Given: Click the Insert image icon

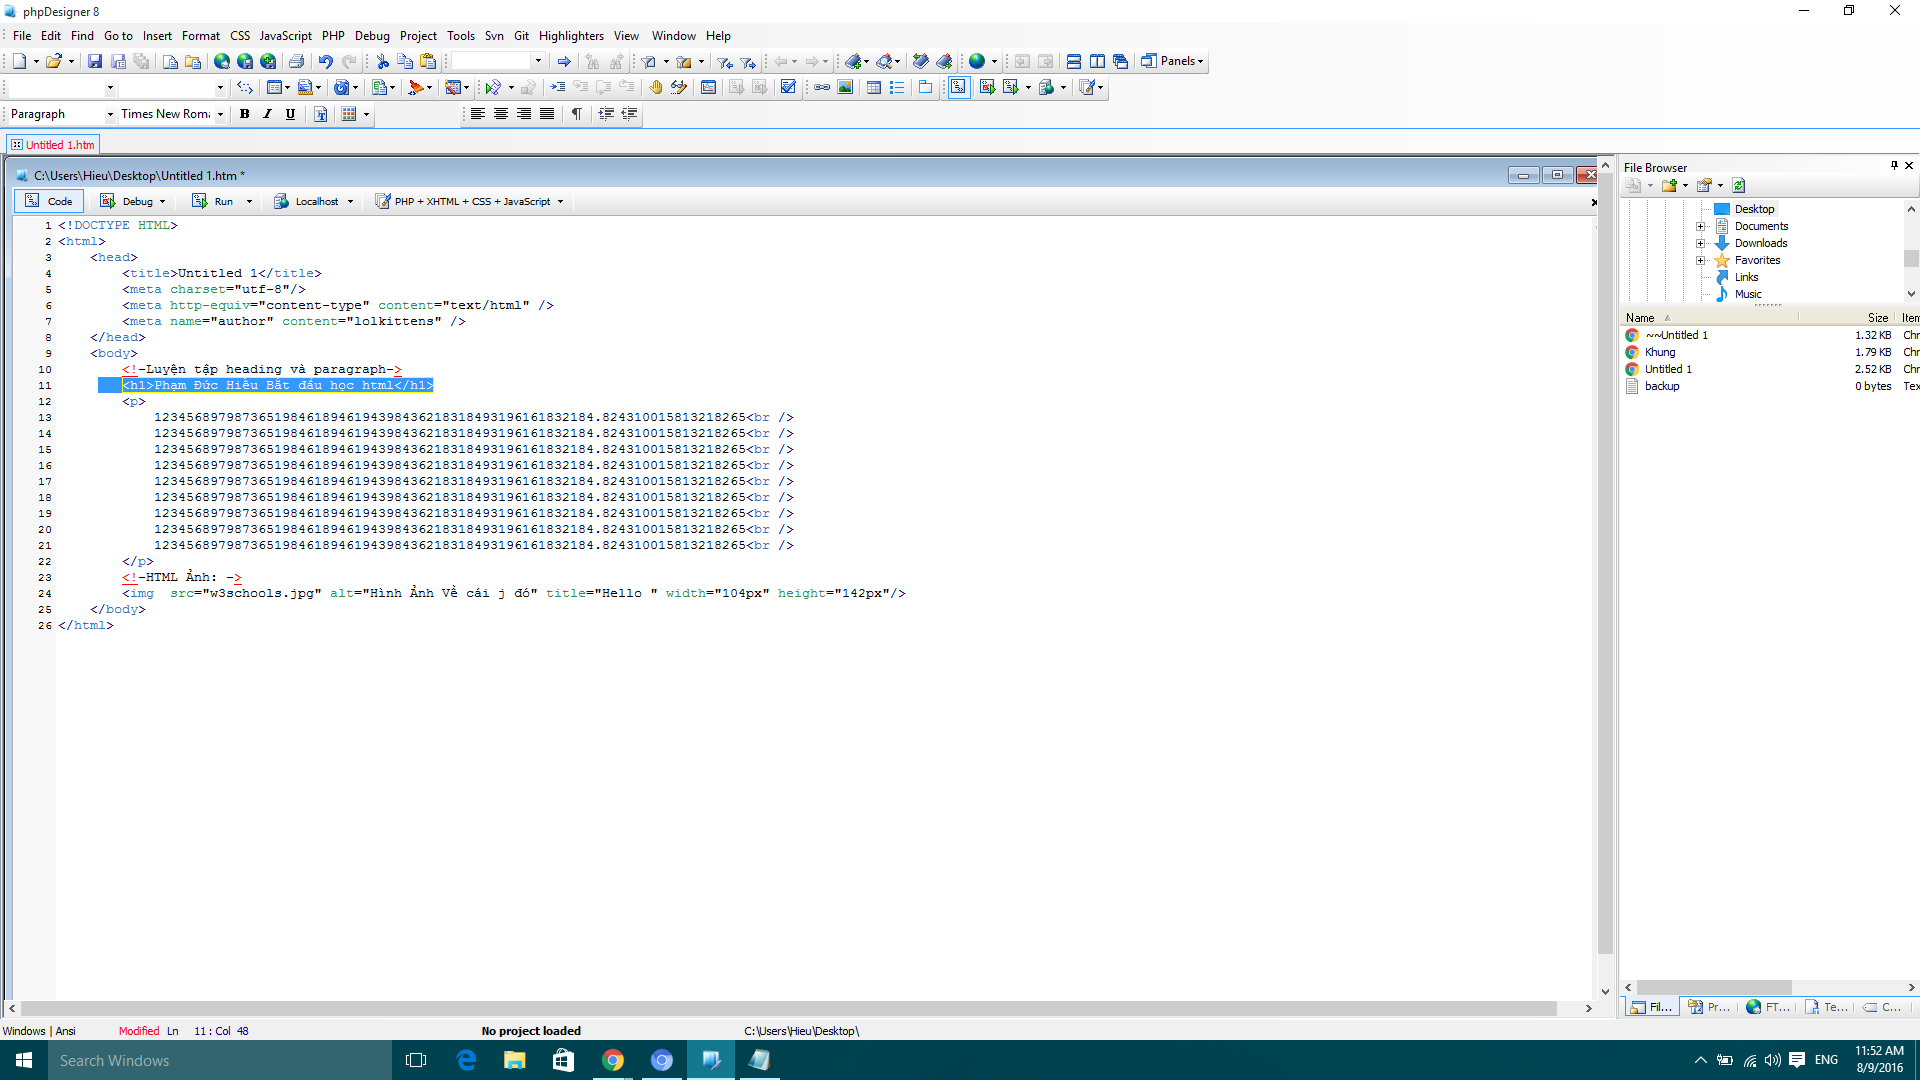Looking at the screenshot, I should (845, 88).
